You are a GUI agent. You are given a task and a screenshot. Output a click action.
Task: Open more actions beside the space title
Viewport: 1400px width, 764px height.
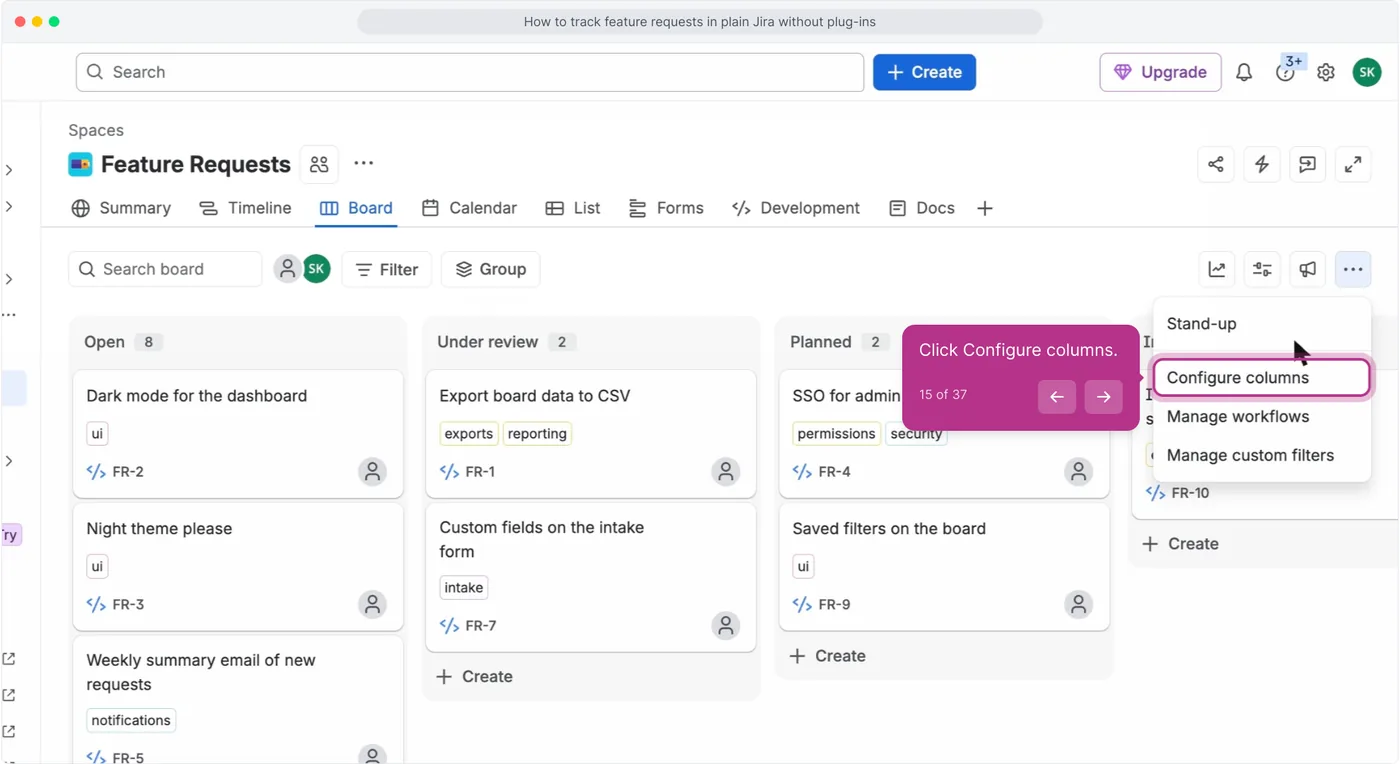pyautogui.click(x=364, y=164)
